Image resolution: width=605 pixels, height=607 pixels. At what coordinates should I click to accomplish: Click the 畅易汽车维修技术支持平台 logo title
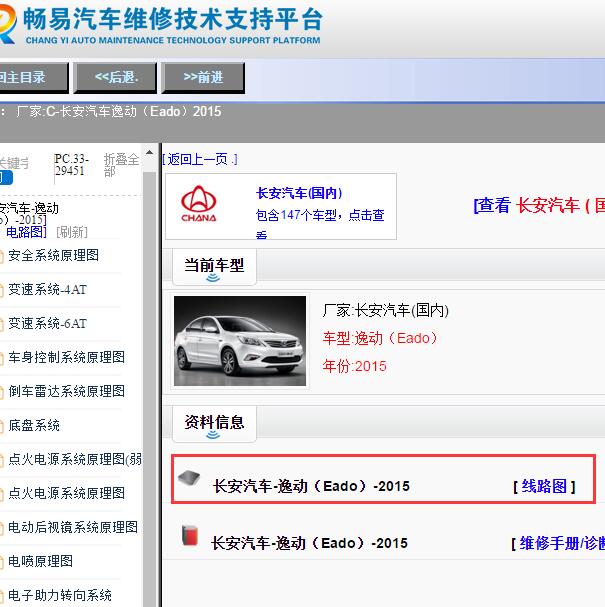(x=173, y=19)
